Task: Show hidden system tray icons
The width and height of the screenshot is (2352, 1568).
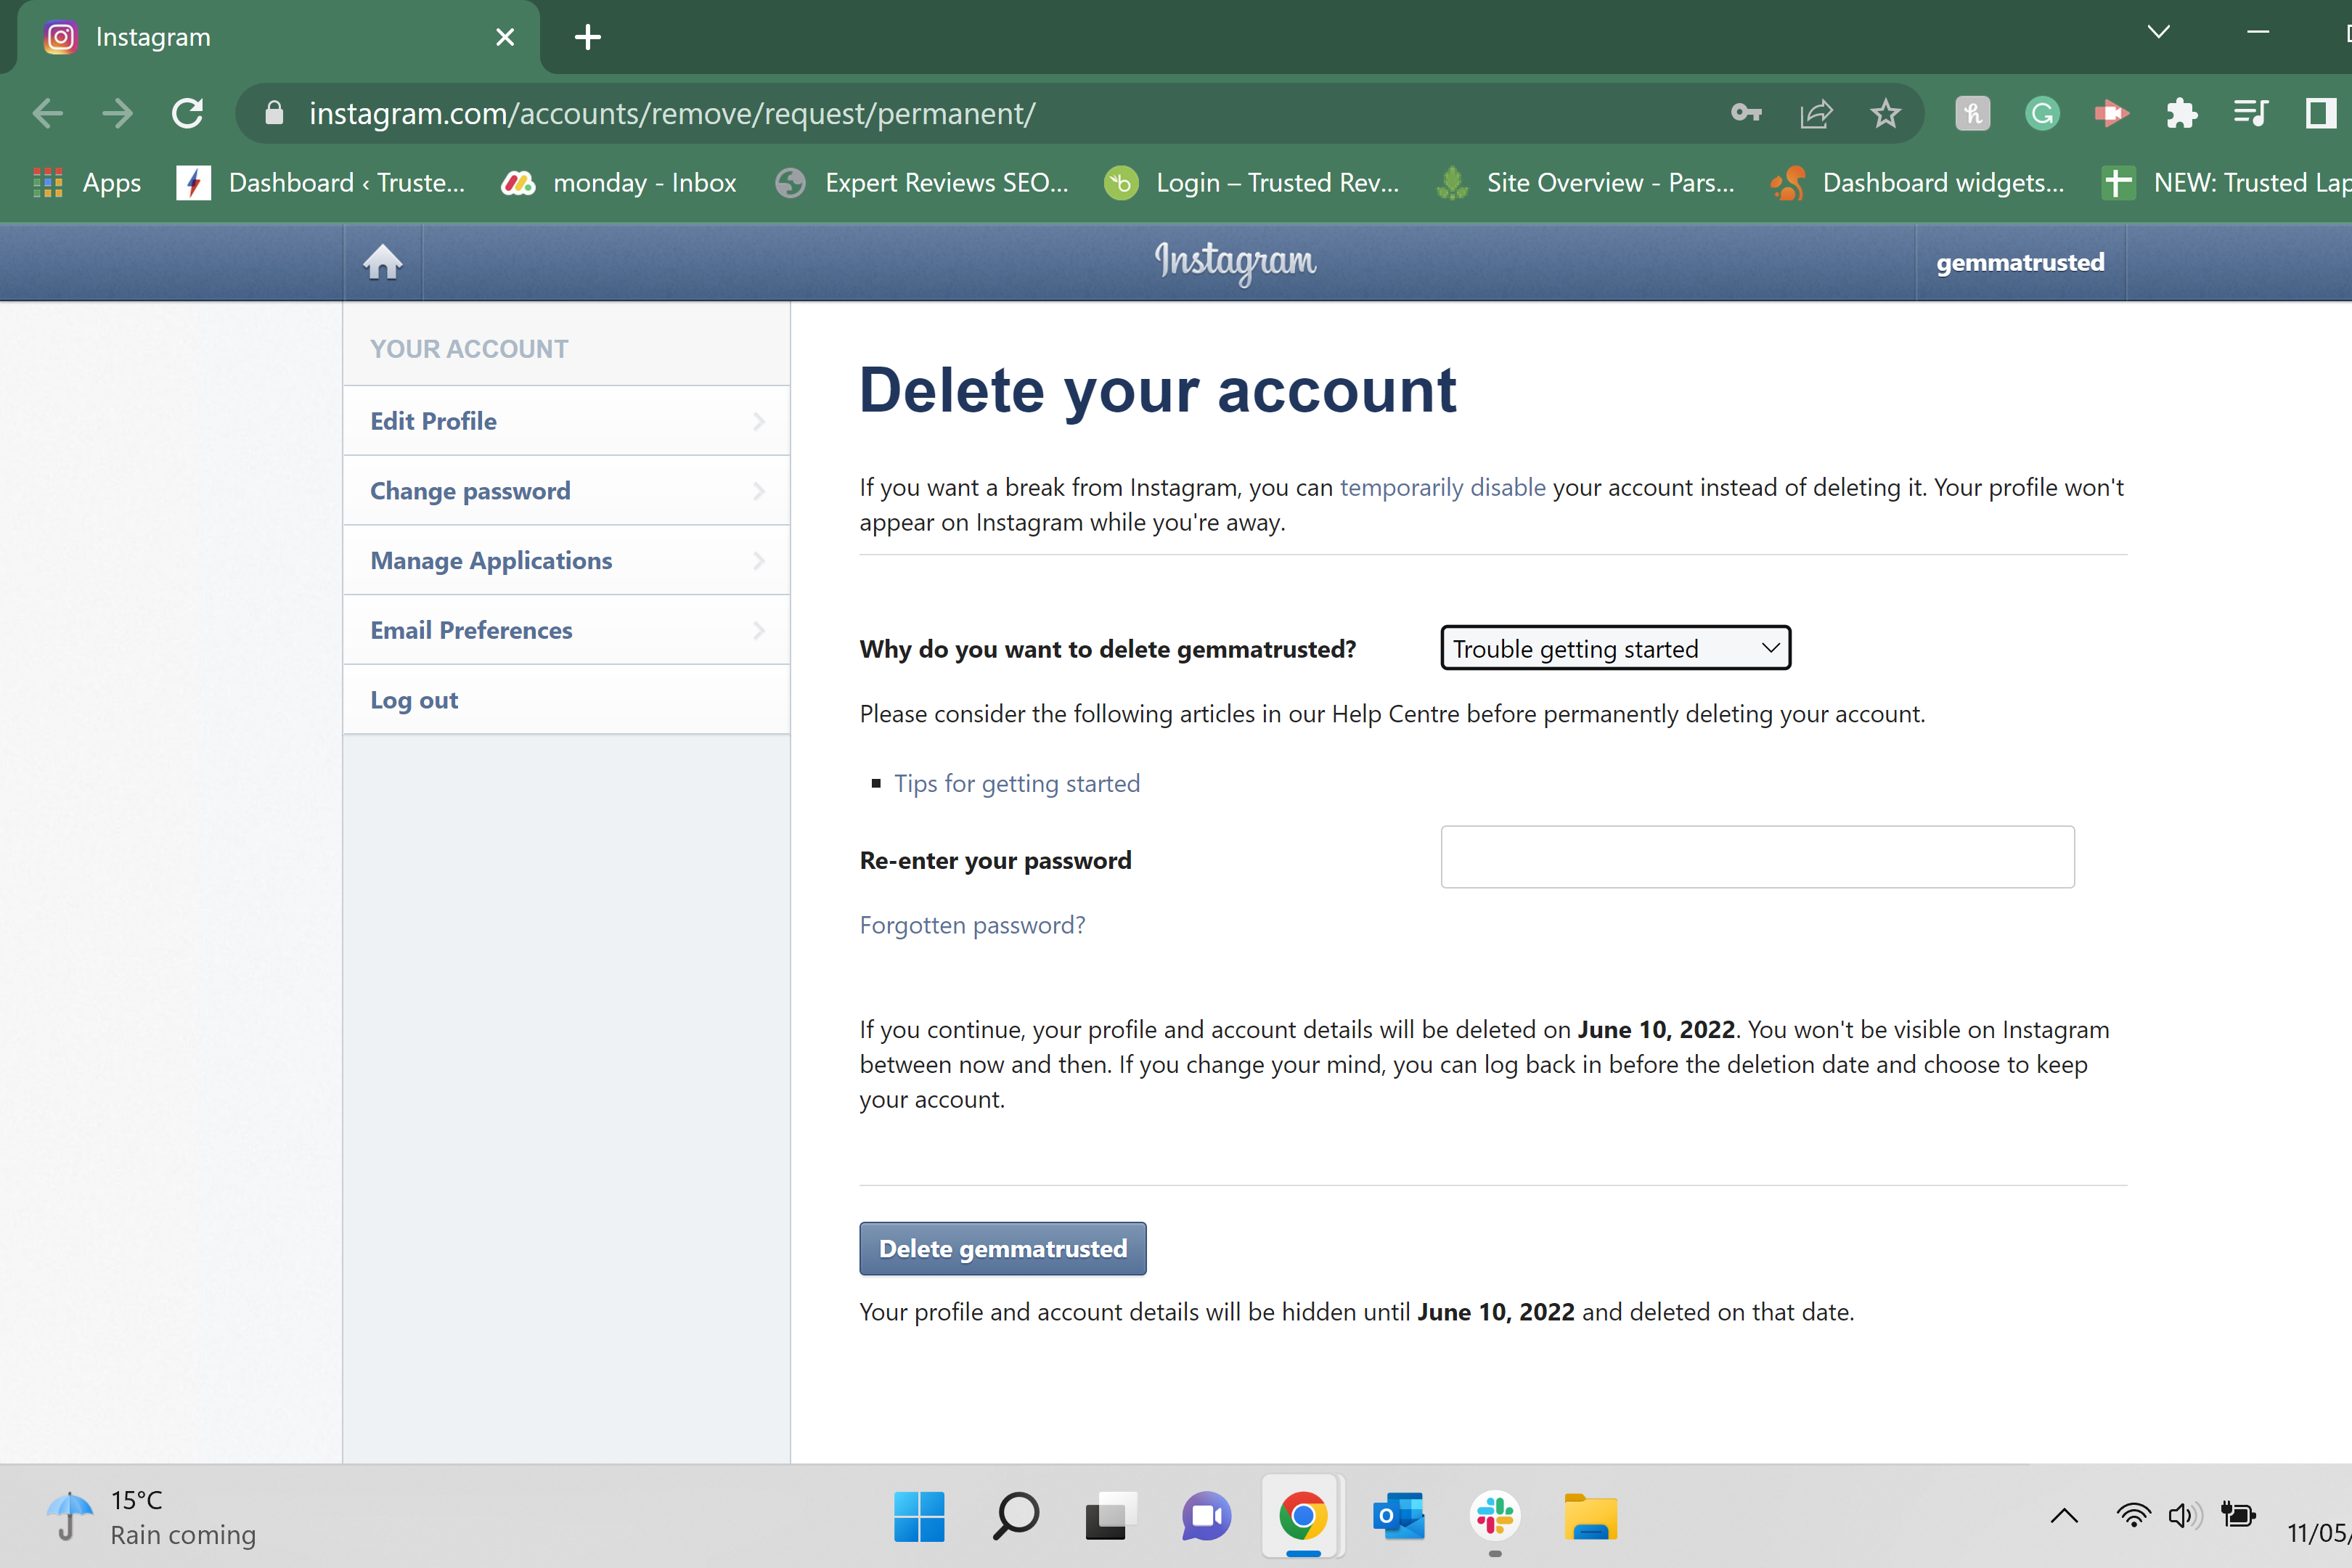Action: pos(2064,1517)
